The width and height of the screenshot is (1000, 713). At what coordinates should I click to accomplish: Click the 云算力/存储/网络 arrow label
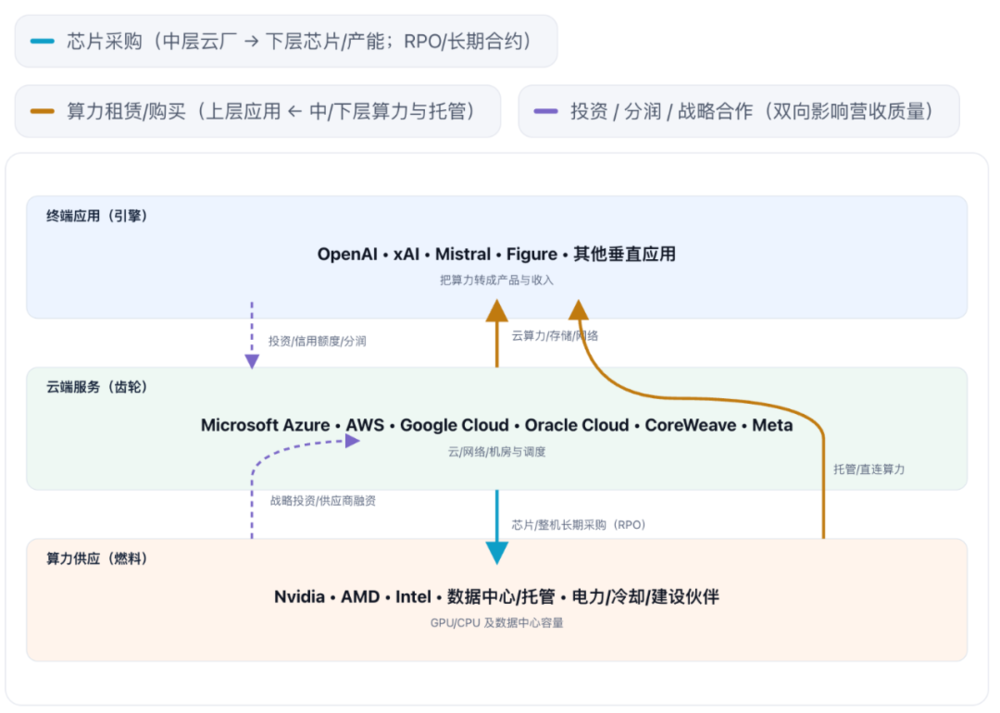tap(555, 336)
